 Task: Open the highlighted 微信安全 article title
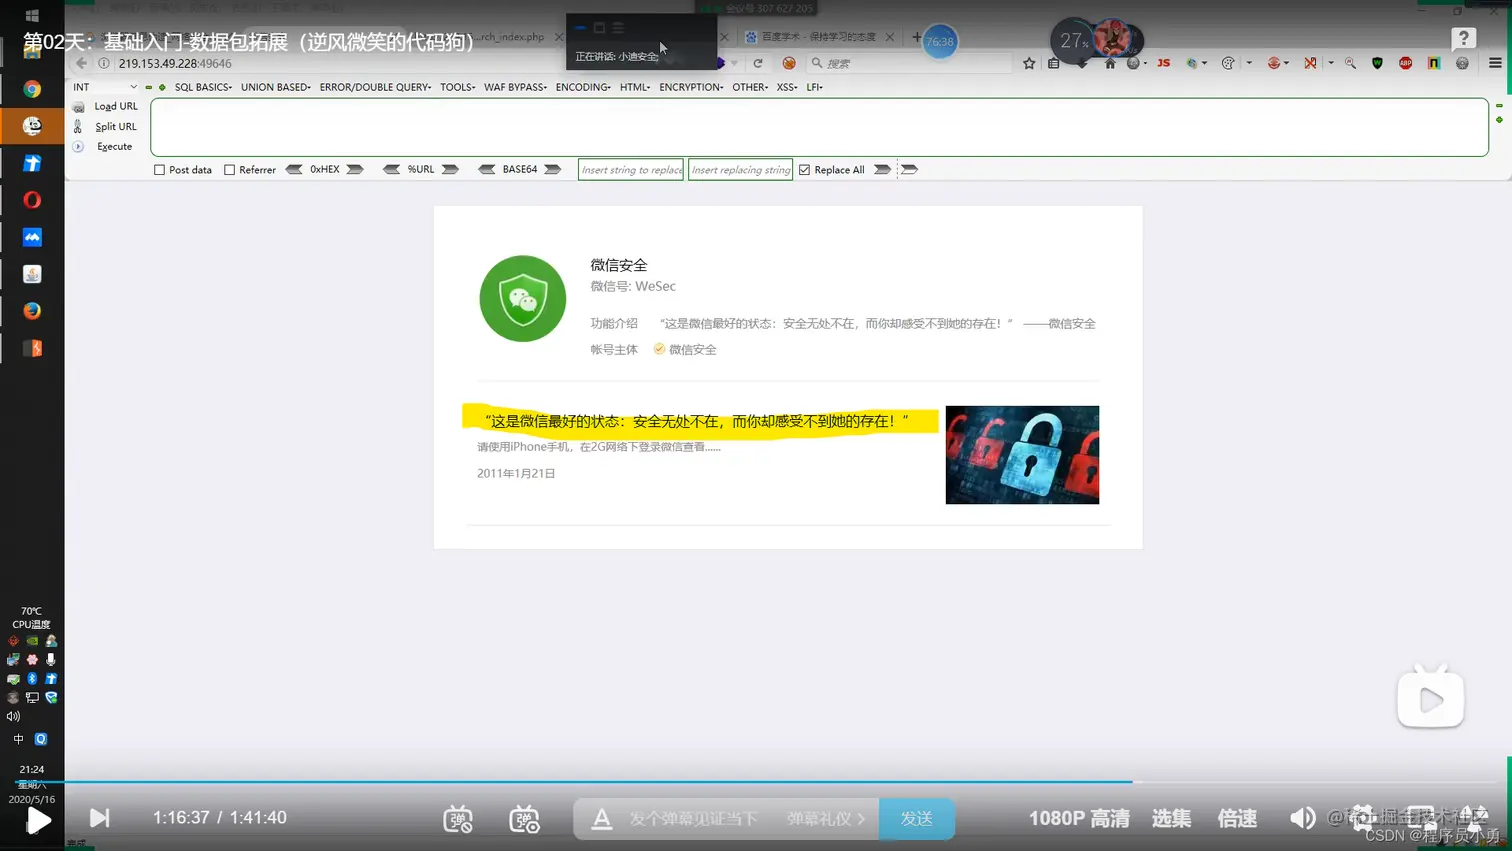[697, 421]
